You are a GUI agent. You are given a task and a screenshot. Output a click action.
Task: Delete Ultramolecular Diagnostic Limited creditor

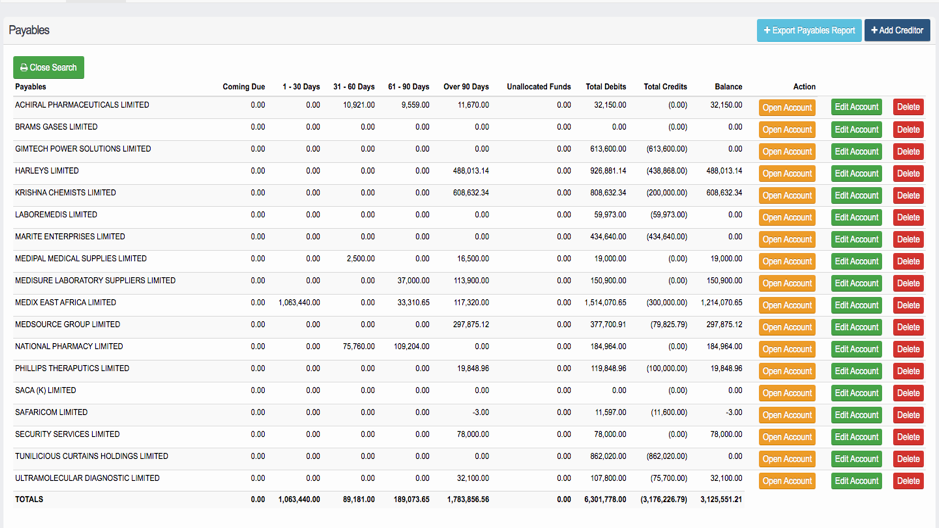click(908, 481)
